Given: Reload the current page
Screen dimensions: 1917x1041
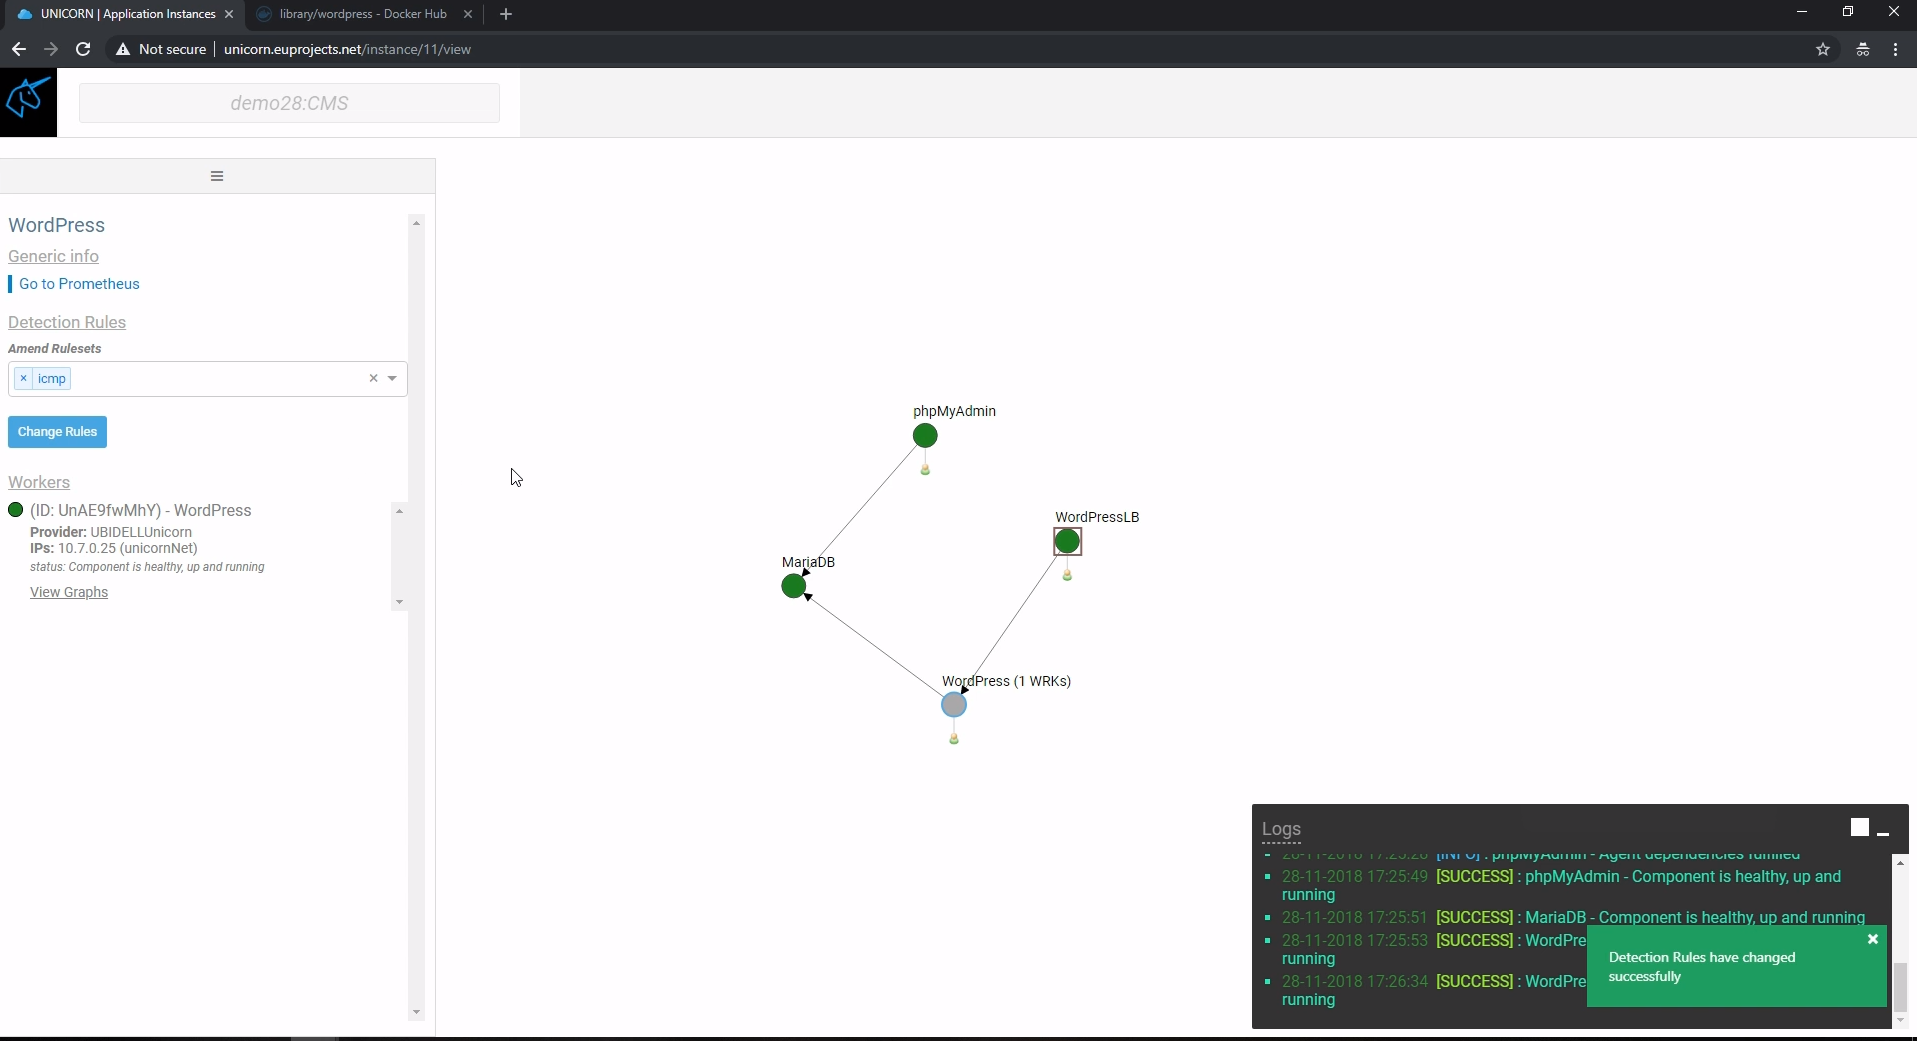Looking at the screenshot, I should point(84,49).
